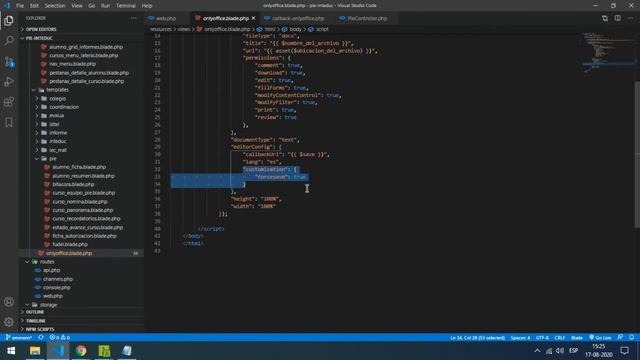Screen dimensions: 640x360
Task: Expand the Timeline section
Action: point(36,321)
